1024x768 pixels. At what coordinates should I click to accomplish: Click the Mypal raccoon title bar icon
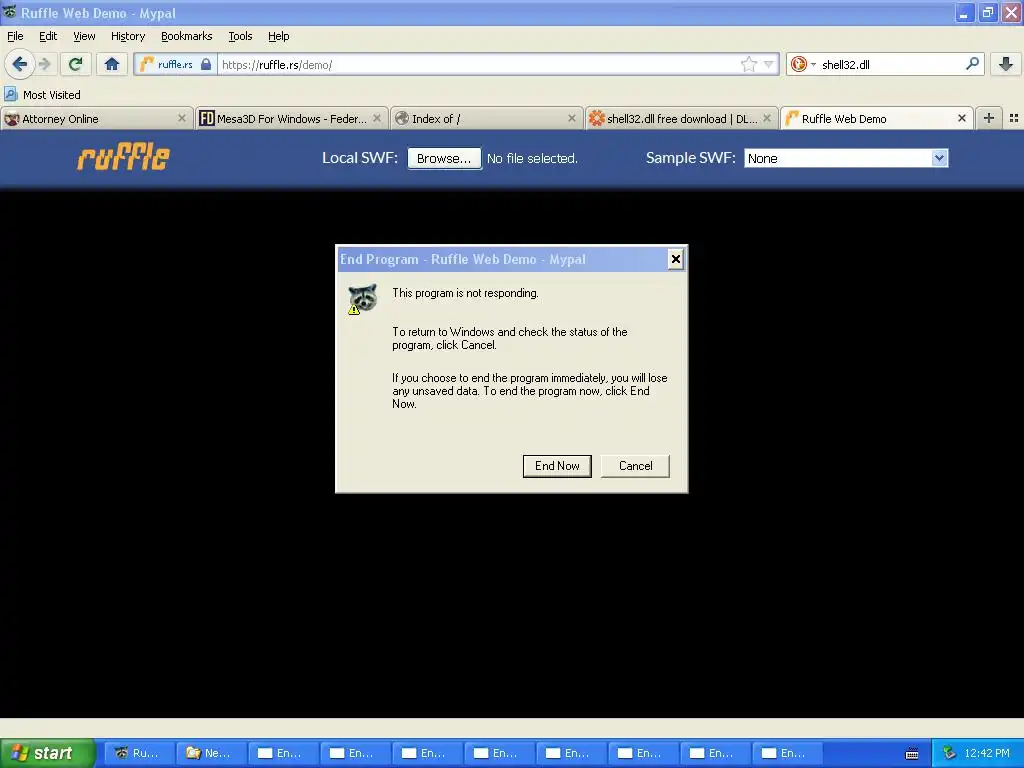9,12
